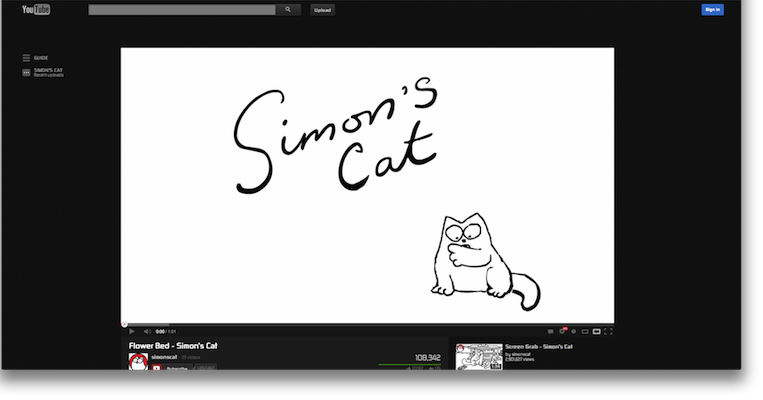Toggle captions on the player
Viewport: 763px width, 400px height.
(x=550, y=331)
